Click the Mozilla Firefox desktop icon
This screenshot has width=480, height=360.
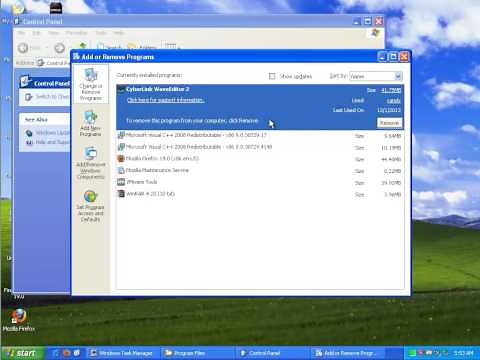[x=19, y=320]
